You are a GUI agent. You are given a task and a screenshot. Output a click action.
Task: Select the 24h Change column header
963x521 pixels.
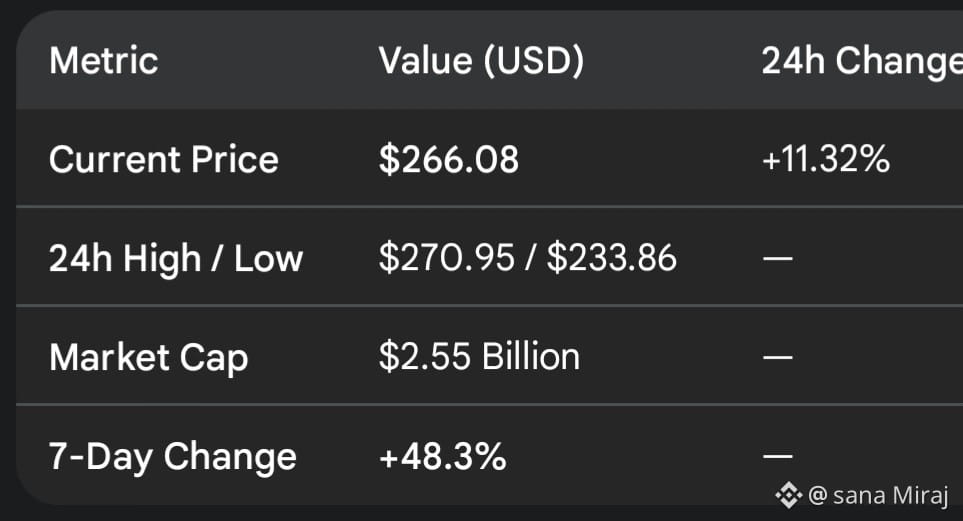(x=862, y=62)
